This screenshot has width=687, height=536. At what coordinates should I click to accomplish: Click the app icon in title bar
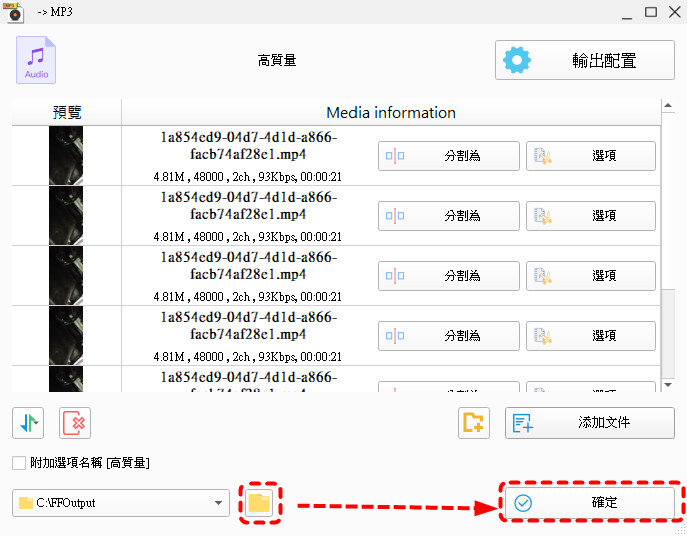coord(13,12)
